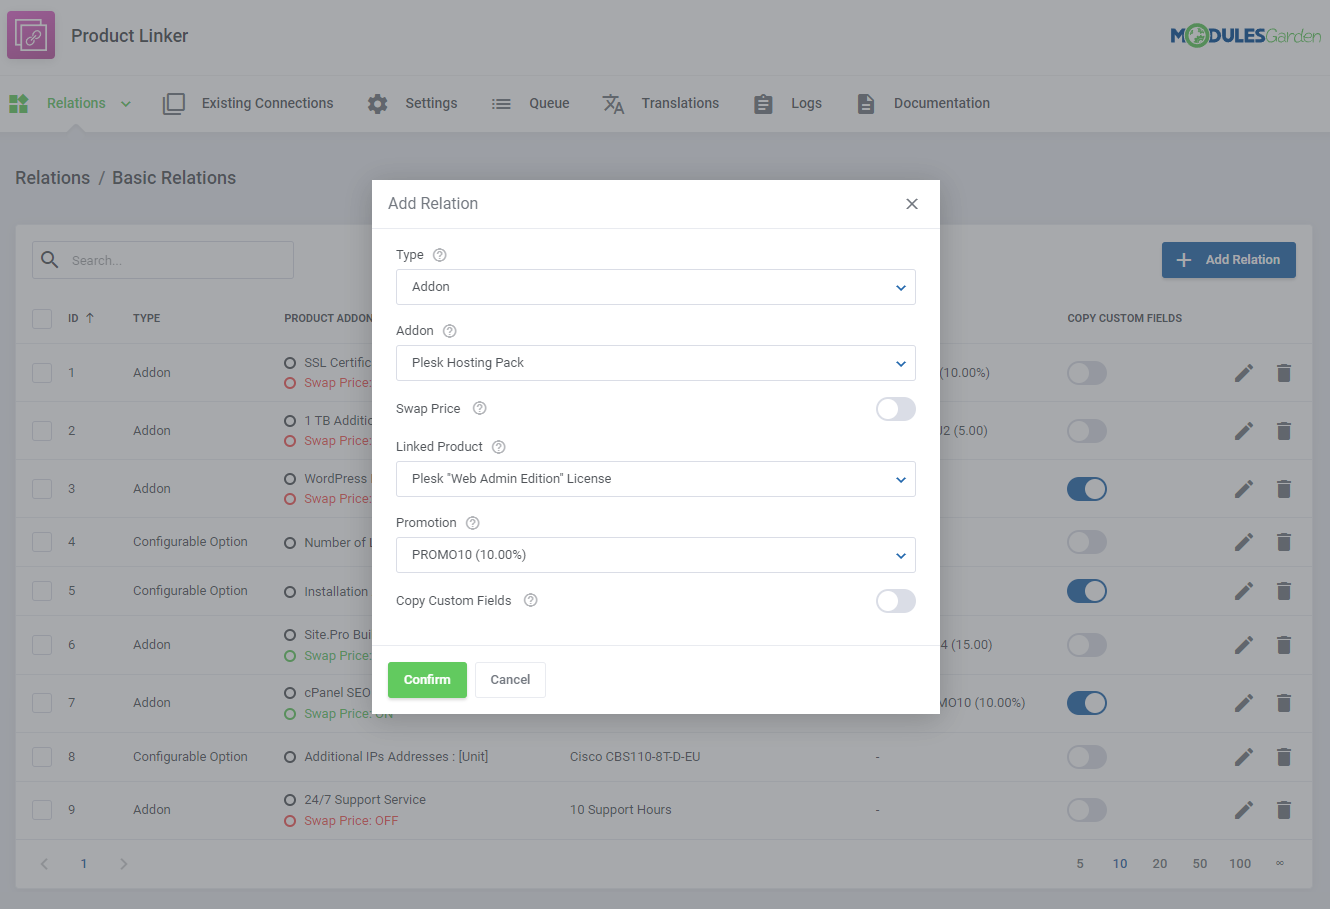Click the Logs clipboard icon

click(x=763, y=103)
